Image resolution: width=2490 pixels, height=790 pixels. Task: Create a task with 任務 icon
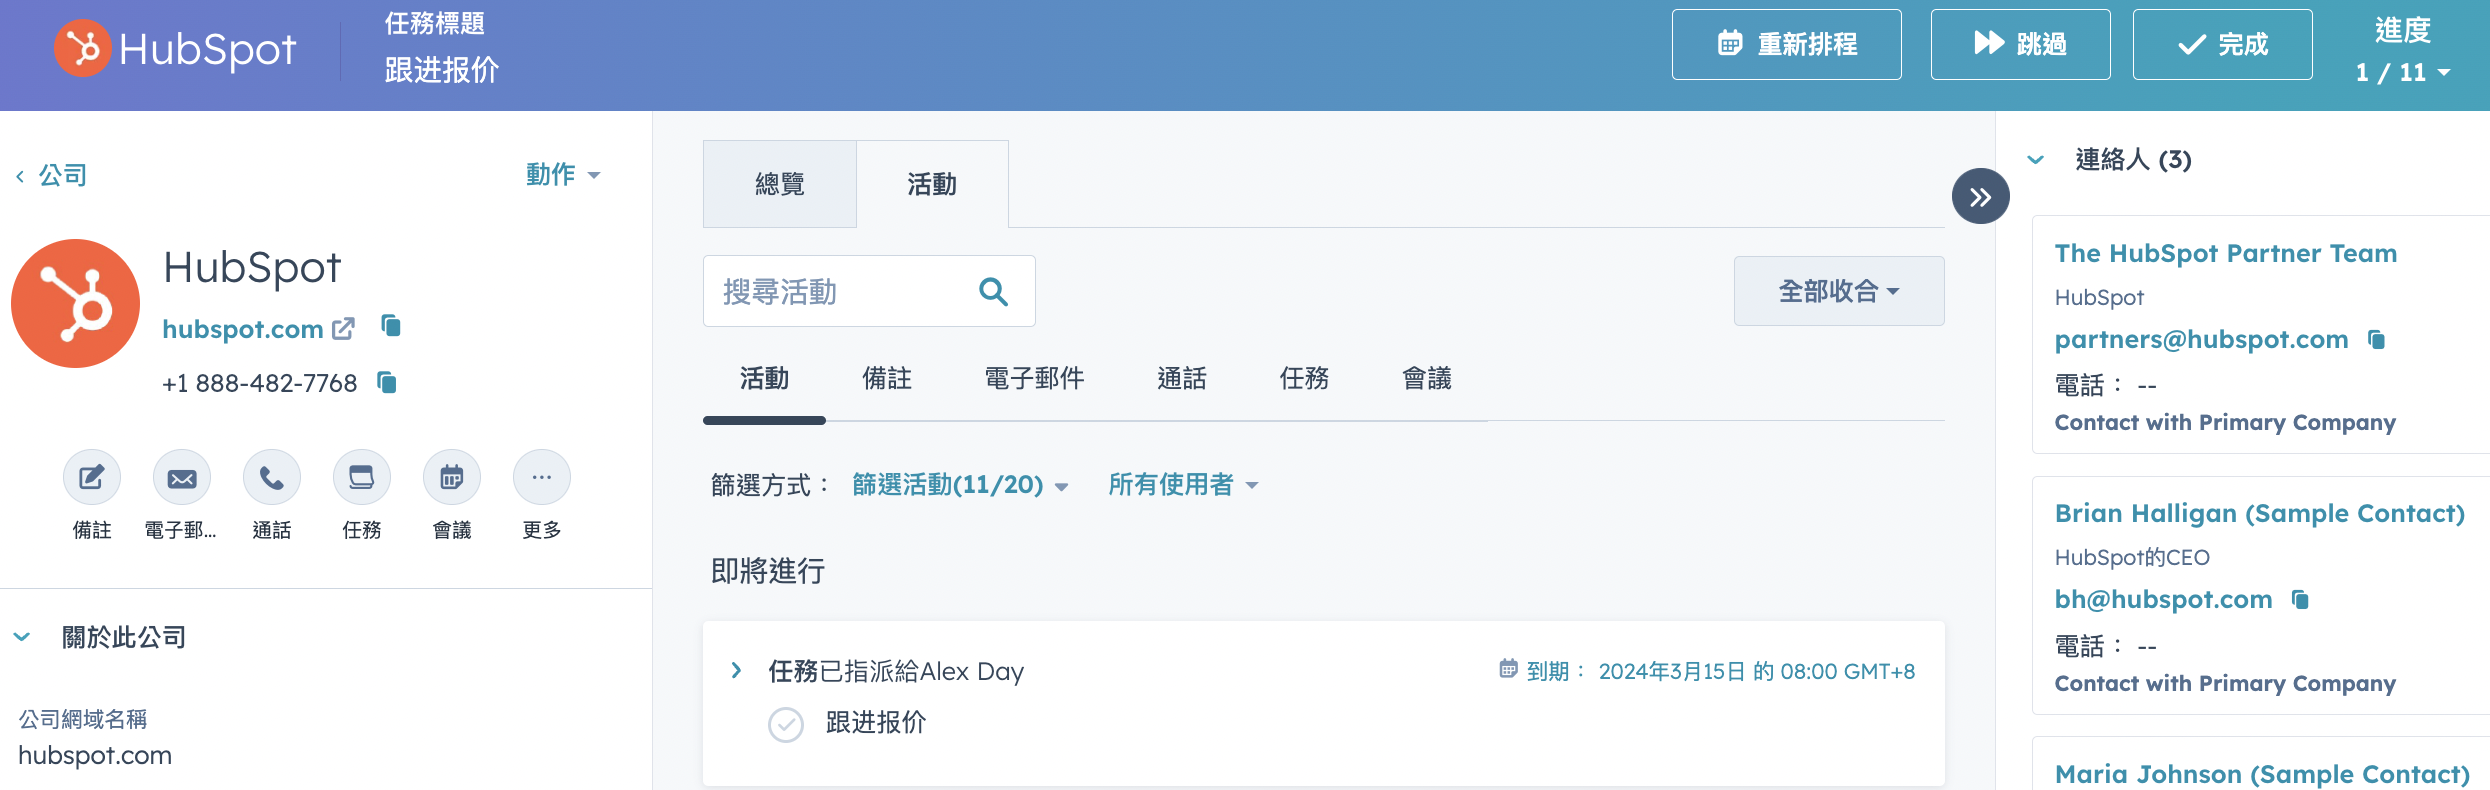(x=362, y=478)
